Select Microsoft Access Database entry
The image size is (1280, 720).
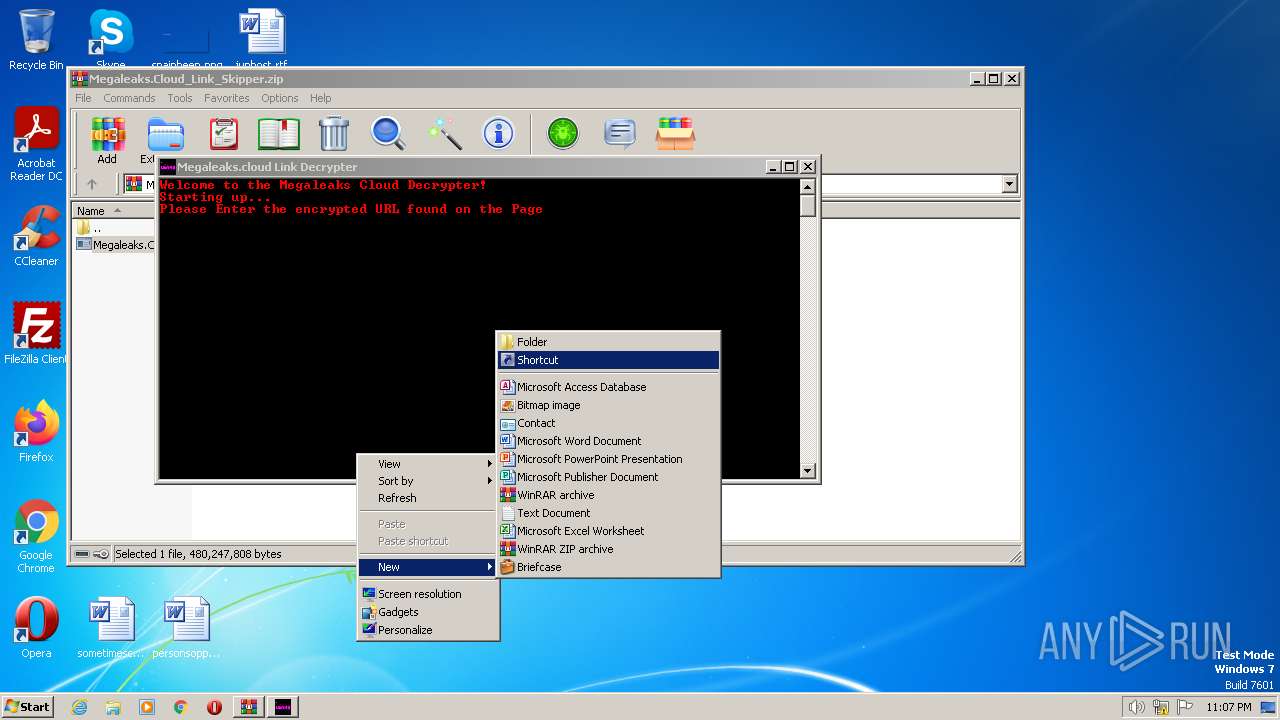[608, 387]
